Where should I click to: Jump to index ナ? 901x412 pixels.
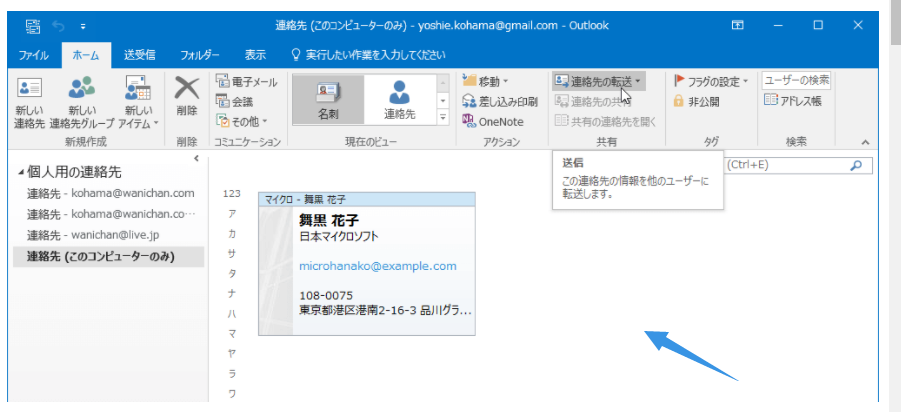tap(232, 294)
